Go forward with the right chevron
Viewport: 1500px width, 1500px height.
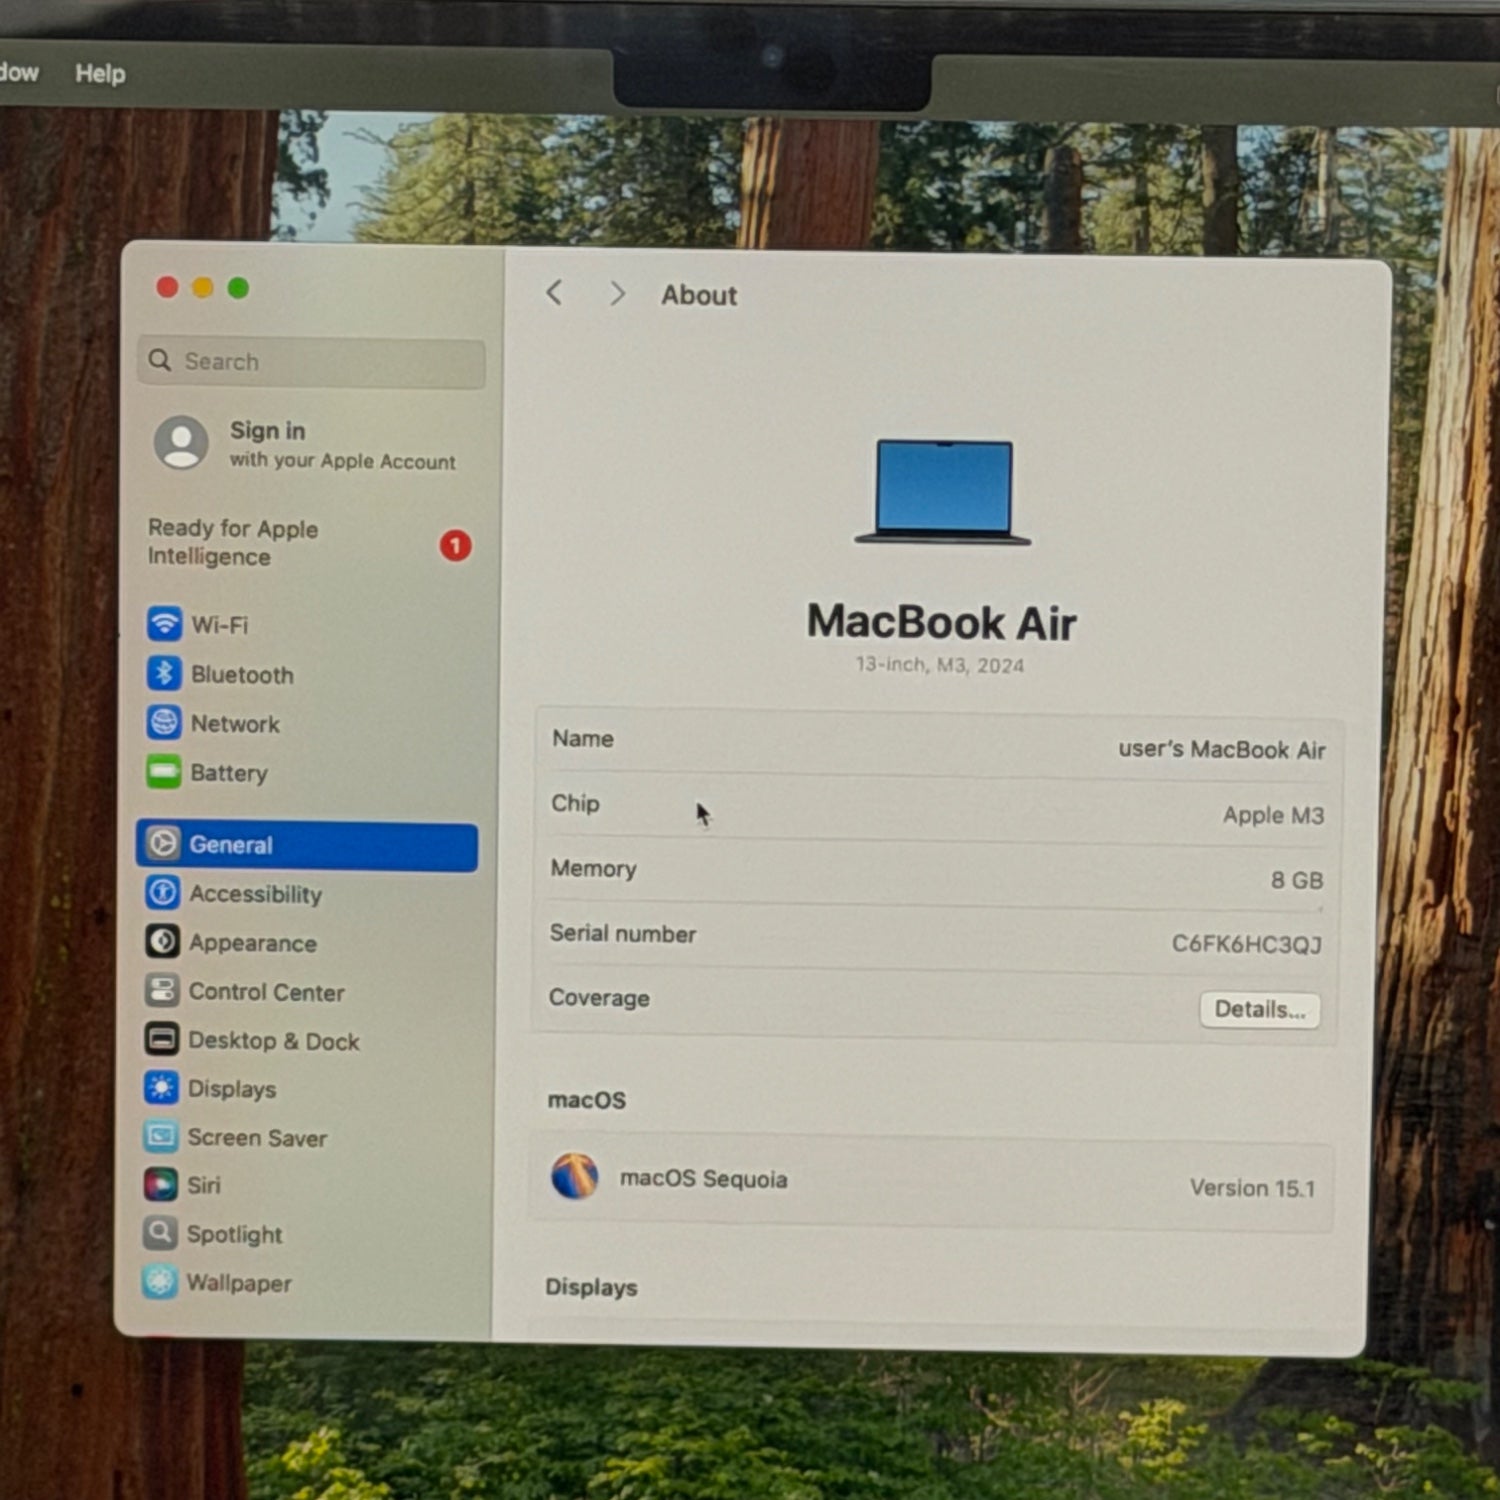(618, 294)
